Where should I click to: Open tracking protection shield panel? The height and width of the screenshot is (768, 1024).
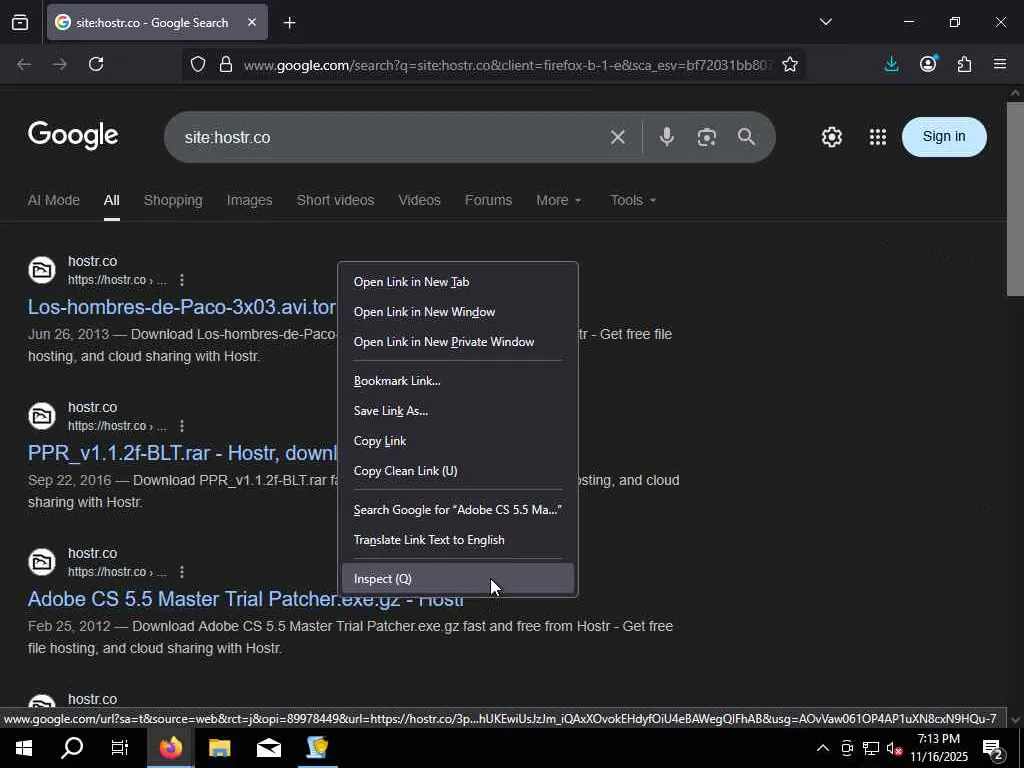click(198, 64)
